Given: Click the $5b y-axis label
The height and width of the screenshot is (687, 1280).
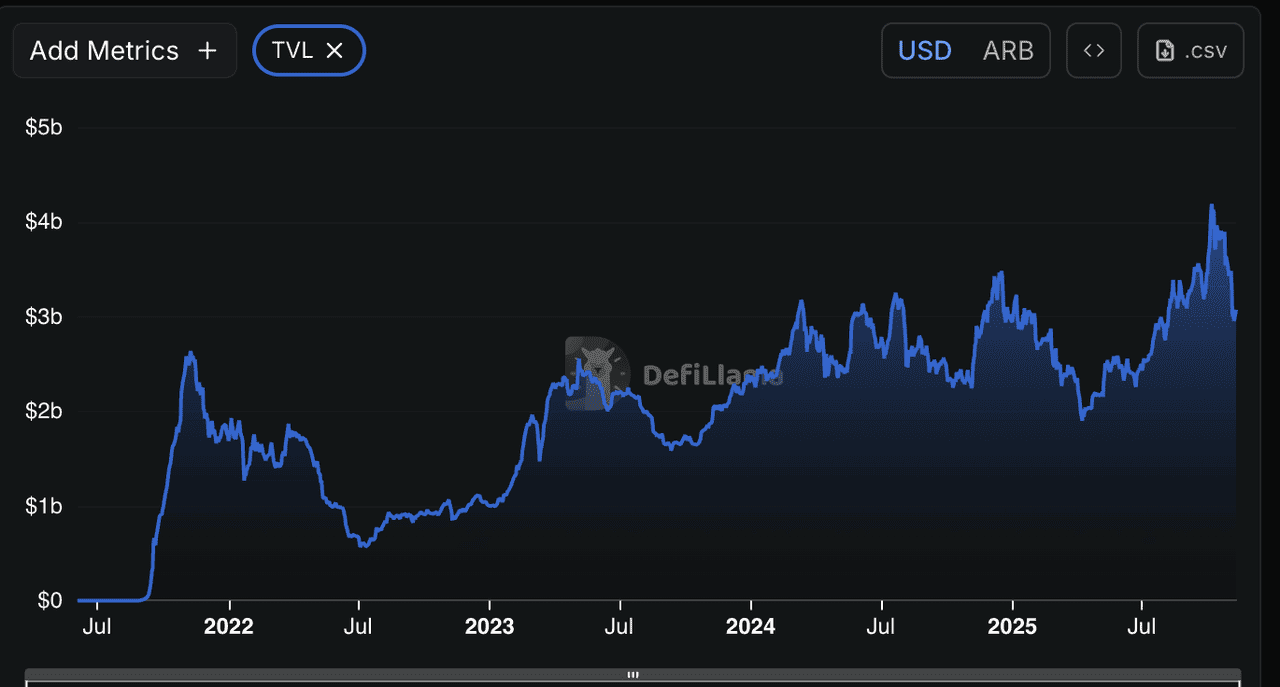Looking at the screenshot, I should (x=43, y=127).
